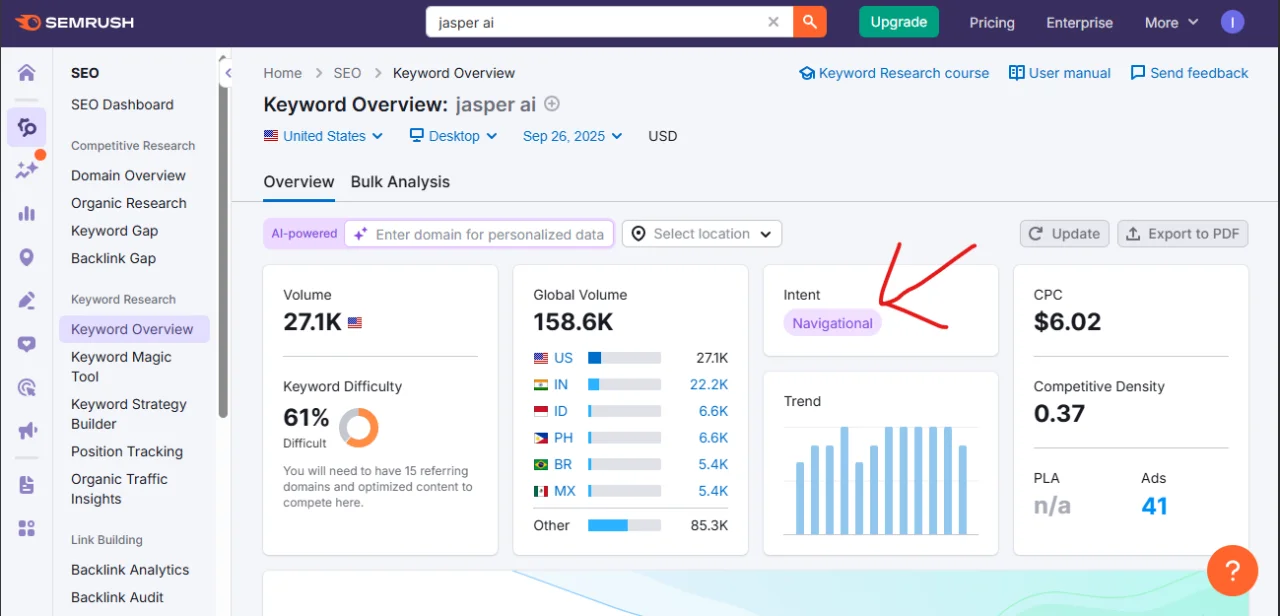Select the SEO toolkit sidebar icon
The image size is (1280, 616).
coord(27,127)
